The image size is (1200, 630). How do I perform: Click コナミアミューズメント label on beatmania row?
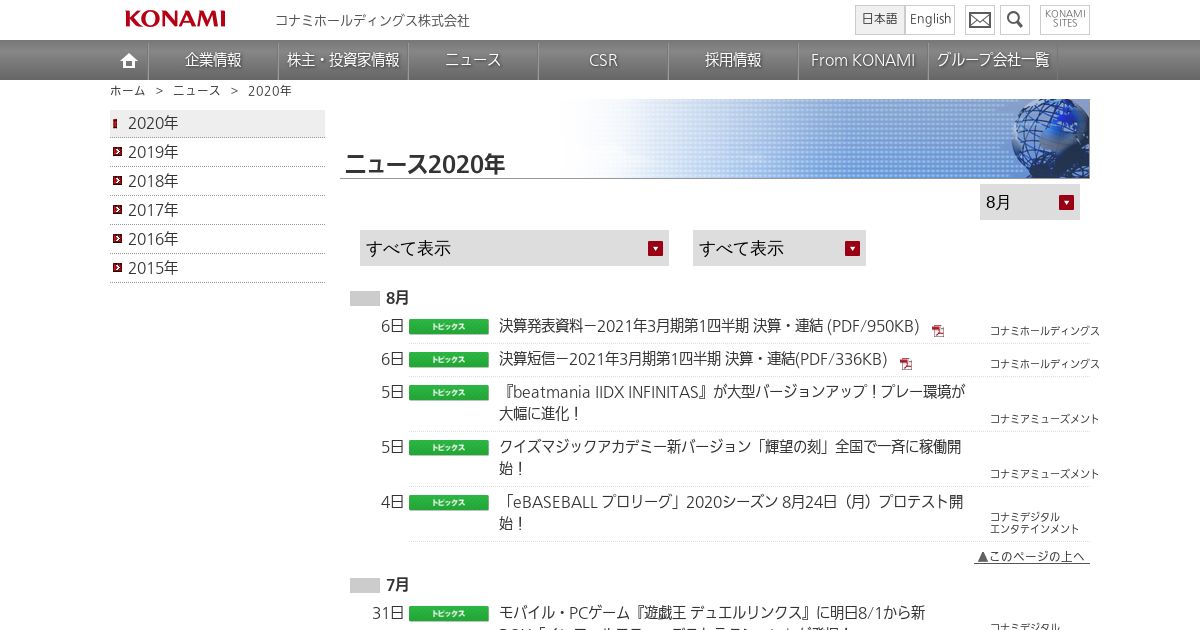(x=1045, y=419)
